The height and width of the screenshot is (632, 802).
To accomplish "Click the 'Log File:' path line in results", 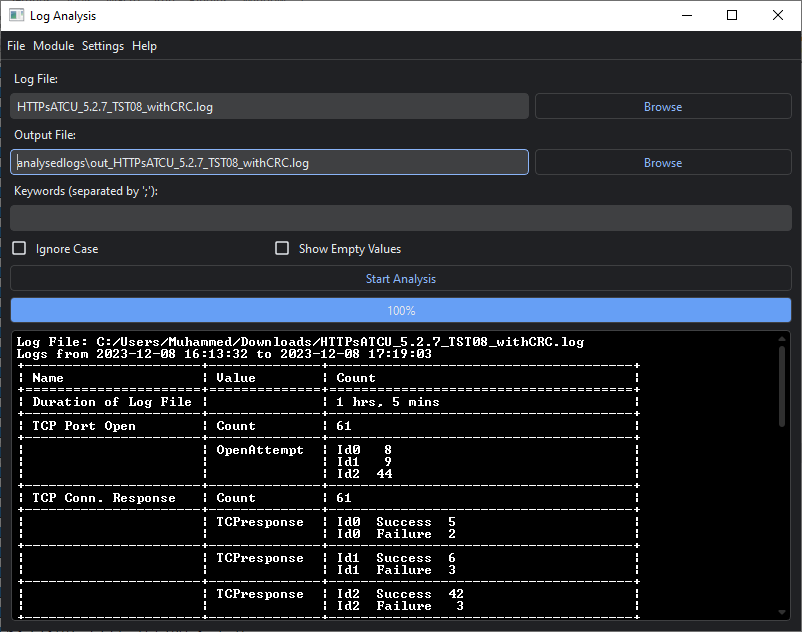I will [x=300, y=342].
